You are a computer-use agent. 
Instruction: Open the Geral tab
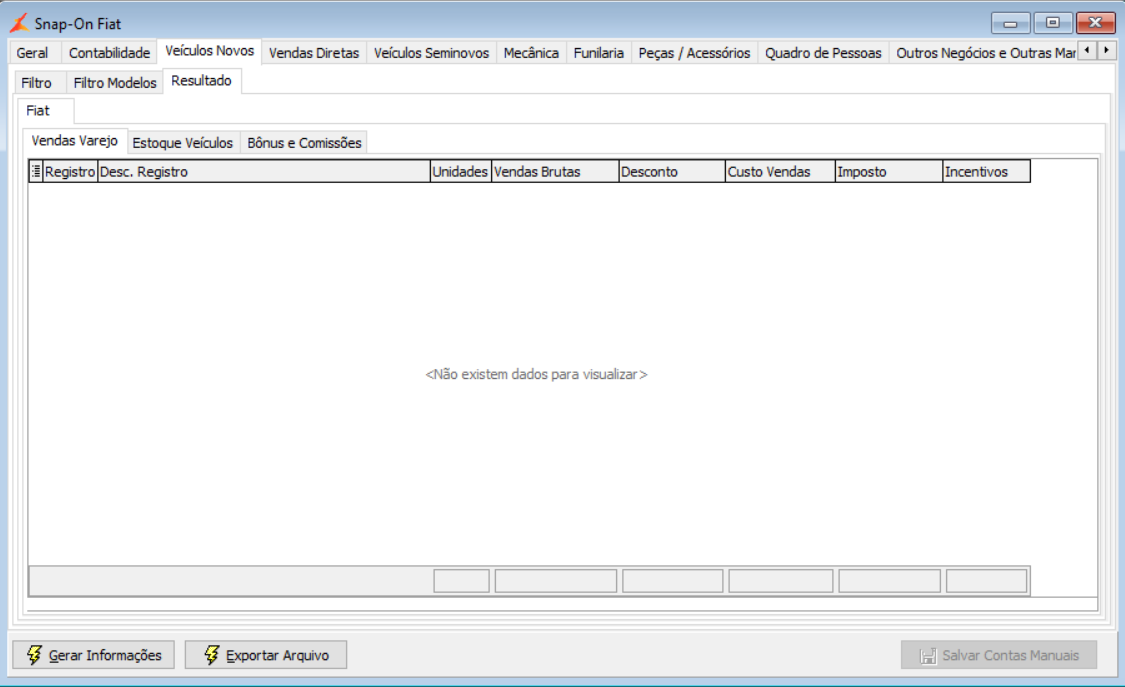(x=32, y=53)
